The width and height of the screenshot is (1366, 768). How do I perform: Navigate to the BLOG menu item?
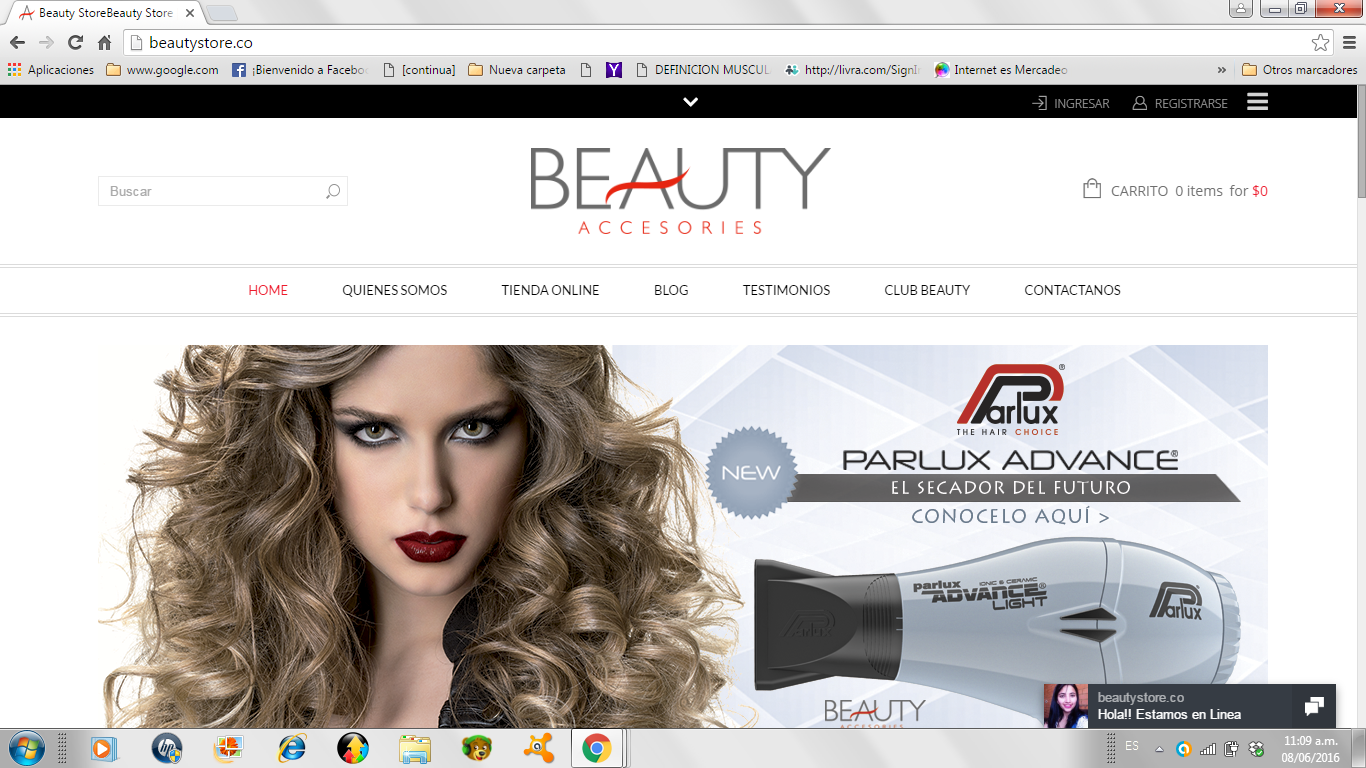(671, 290)
